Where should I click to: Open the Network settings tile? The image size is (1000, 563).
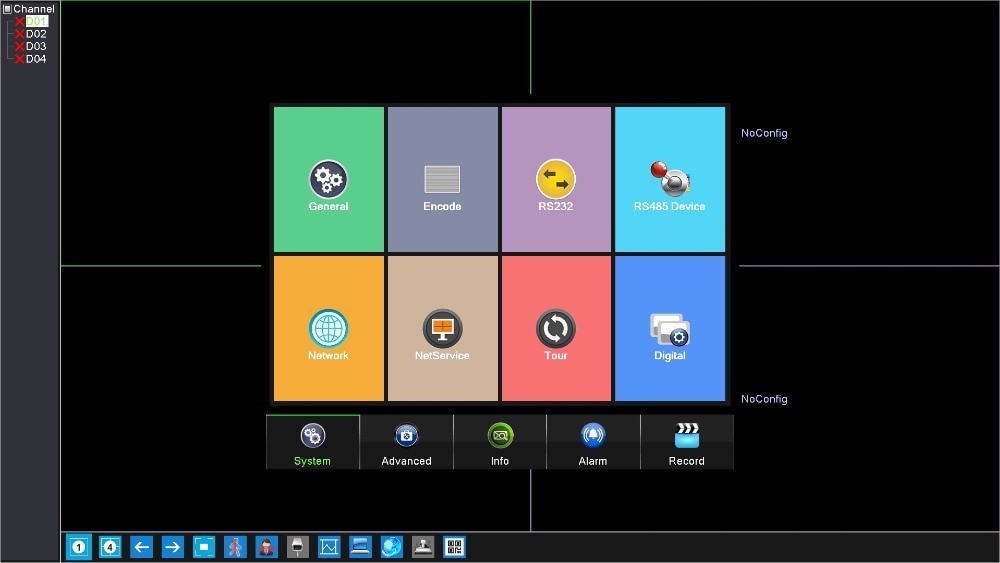[x=328, y=328]
